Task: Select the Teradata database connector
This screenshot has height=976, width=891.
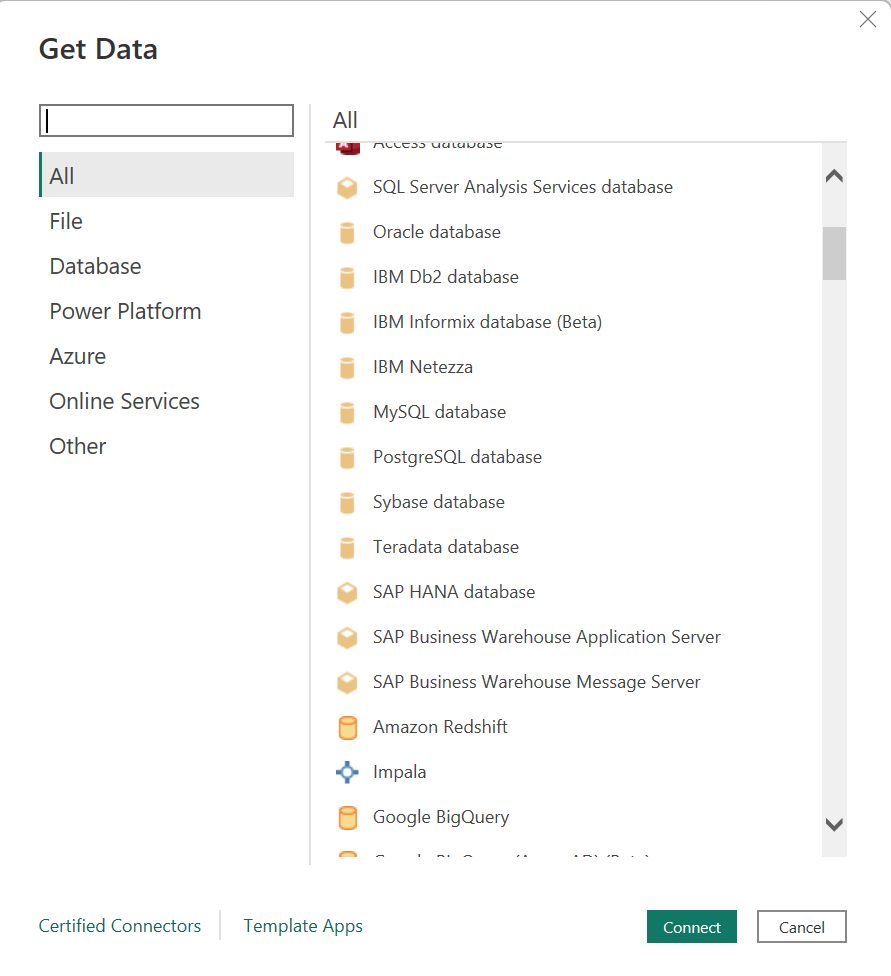Action: 446,547
